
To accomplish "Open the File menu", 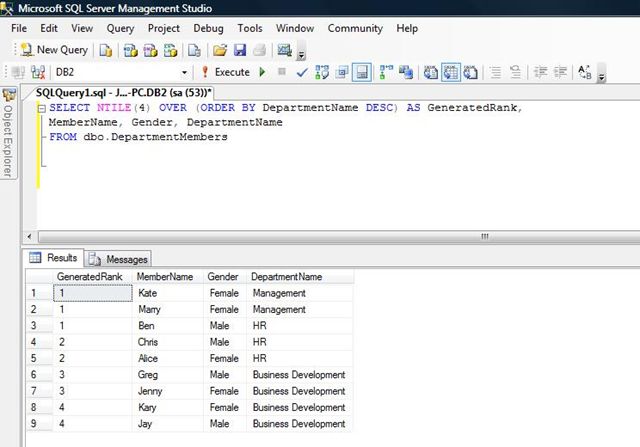I will pos(19,28).
